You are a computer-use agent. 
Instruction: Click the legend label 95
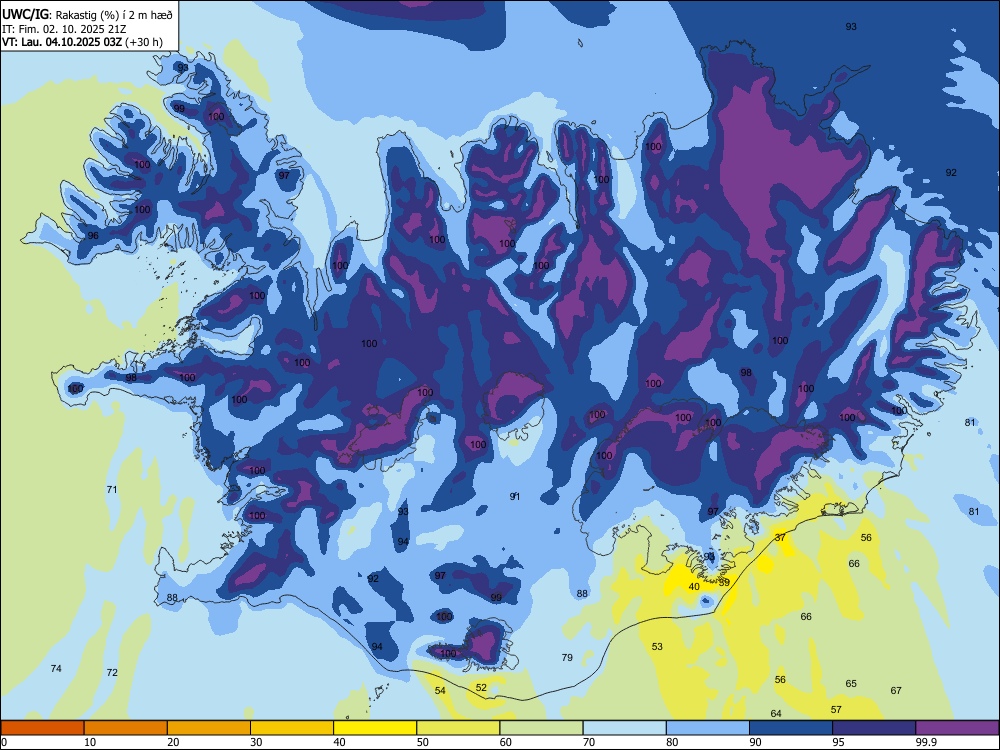838,742
